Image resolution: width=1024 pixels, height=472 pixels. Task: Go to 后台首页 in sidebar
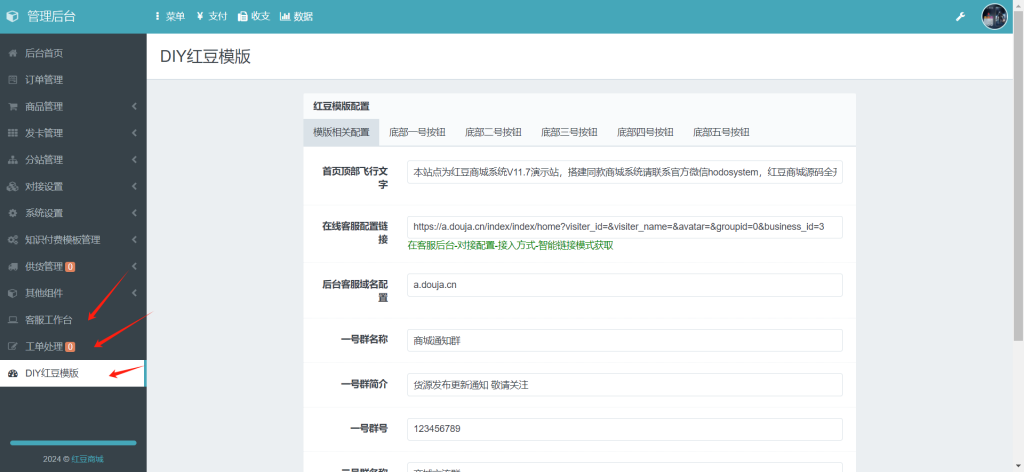pos(72,54)
